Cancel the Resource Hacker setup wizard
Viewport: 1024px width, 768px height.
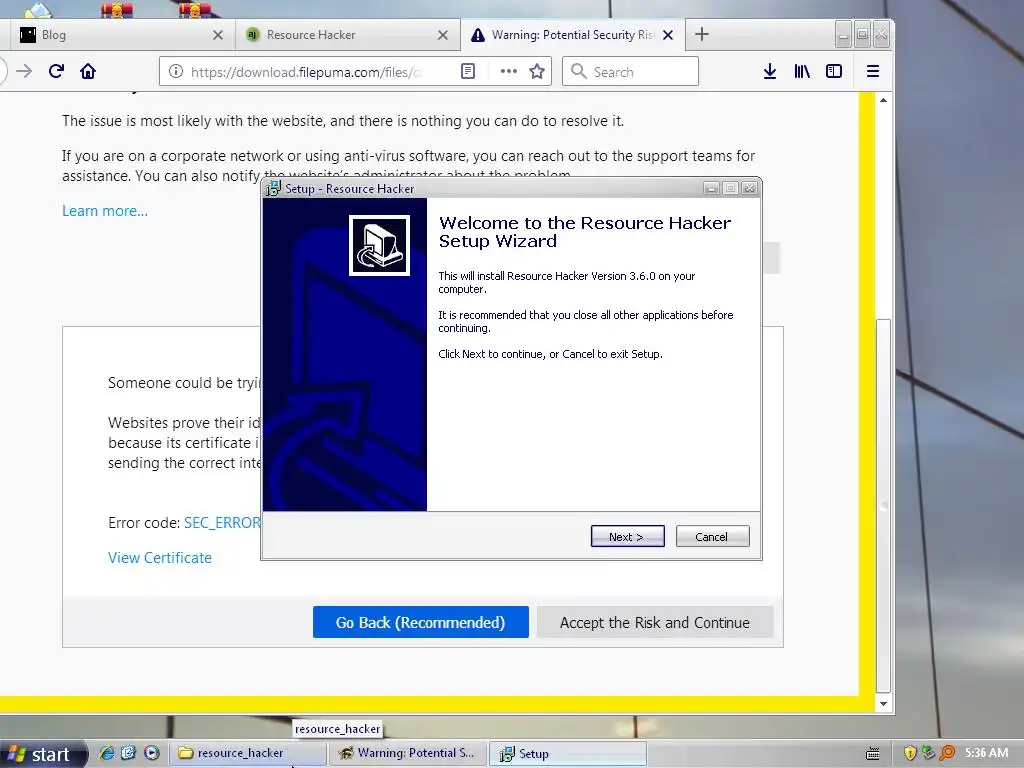[712, 536]
